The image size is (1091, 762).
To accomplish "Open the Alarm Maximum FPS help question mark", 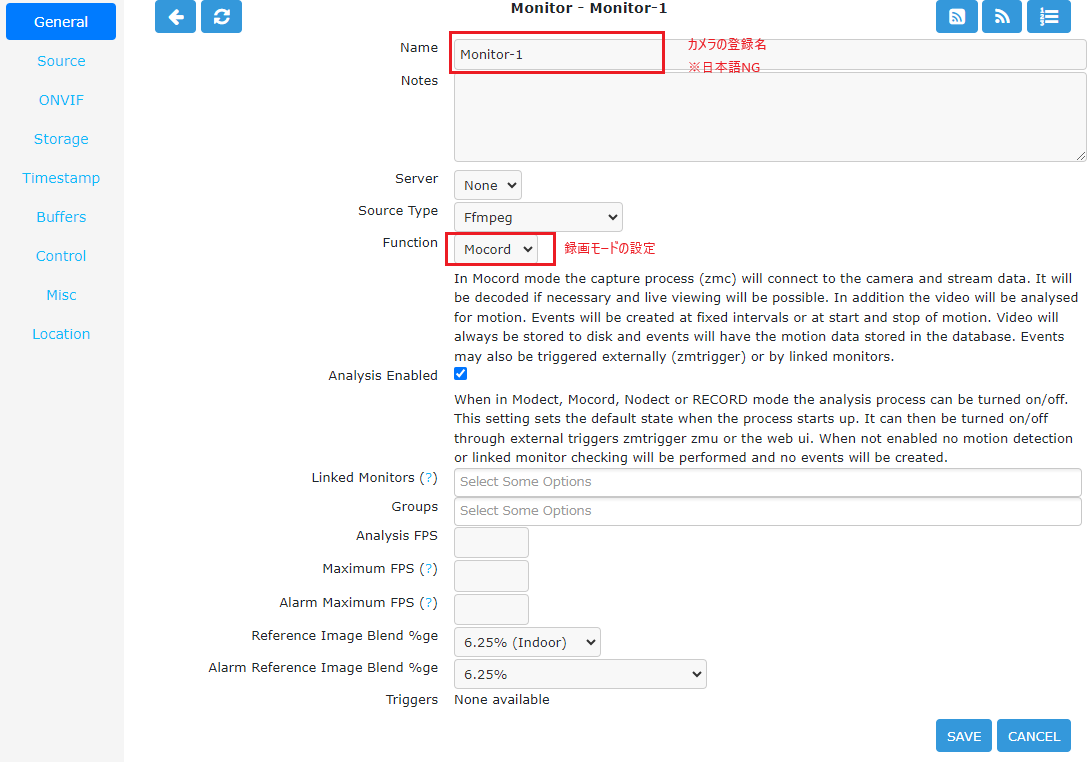I will coord(429,603).
